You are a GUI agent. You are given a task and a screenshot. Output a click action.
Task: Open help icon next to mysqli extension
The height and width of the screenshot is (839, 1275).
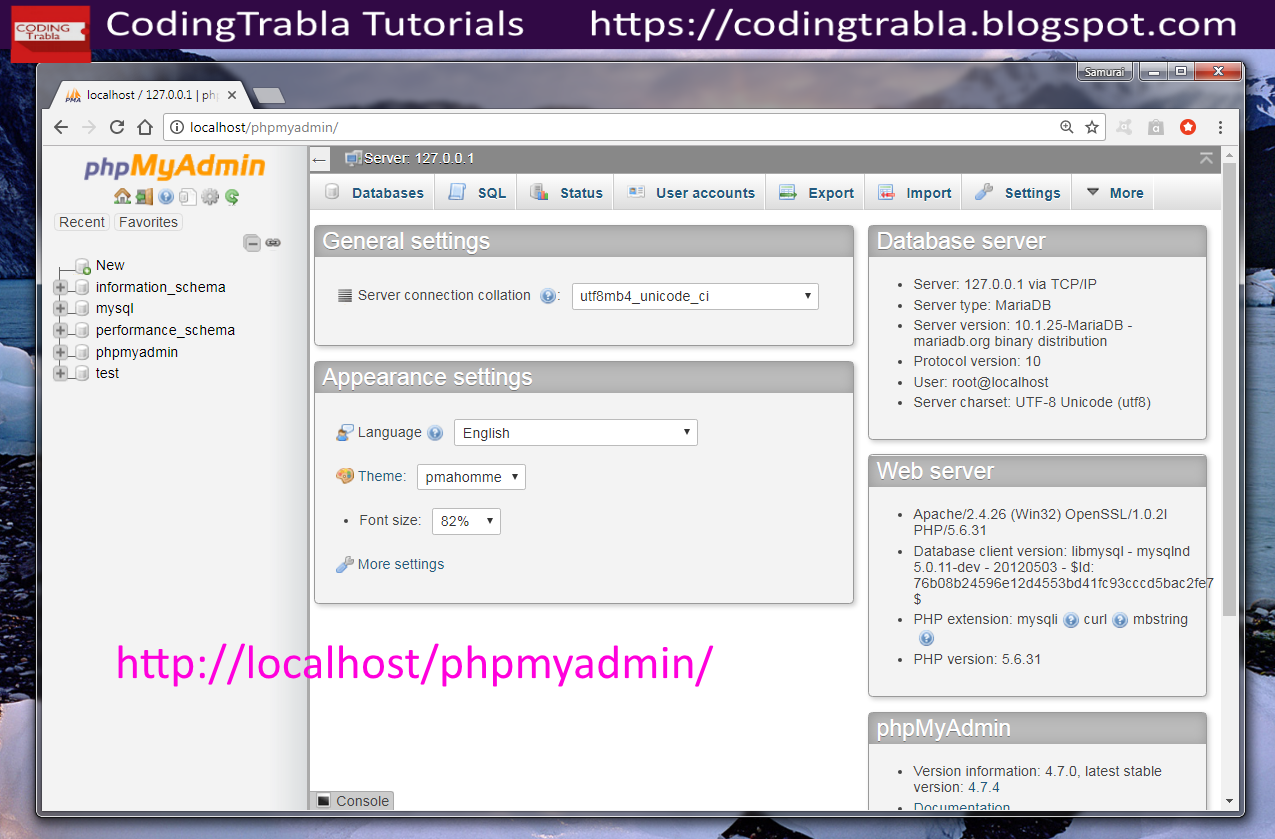(x=1071, y=620)
